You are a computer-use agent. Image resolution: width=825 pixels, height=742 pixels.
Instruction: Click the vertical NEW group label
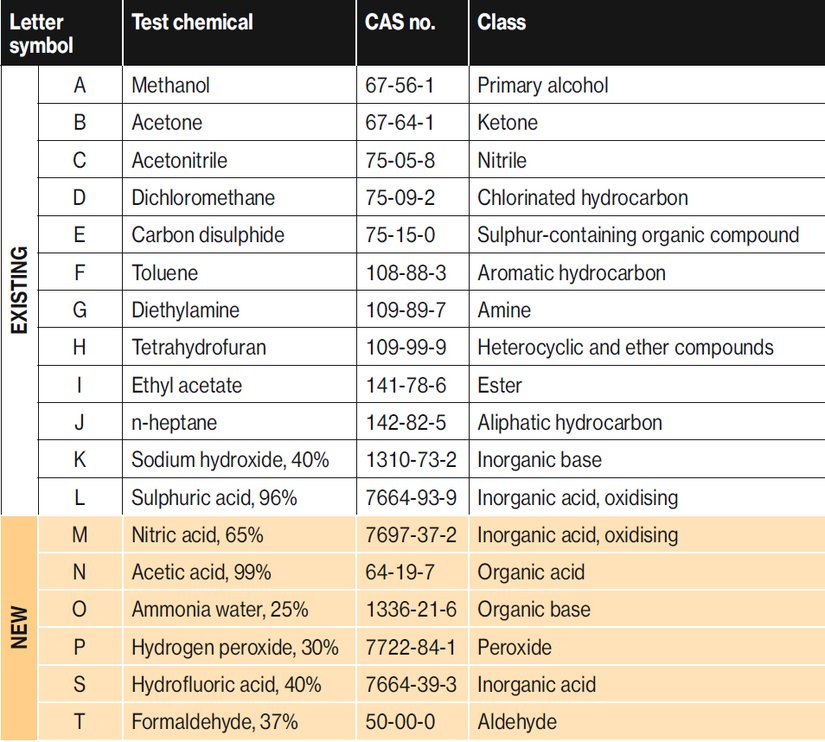19,627
